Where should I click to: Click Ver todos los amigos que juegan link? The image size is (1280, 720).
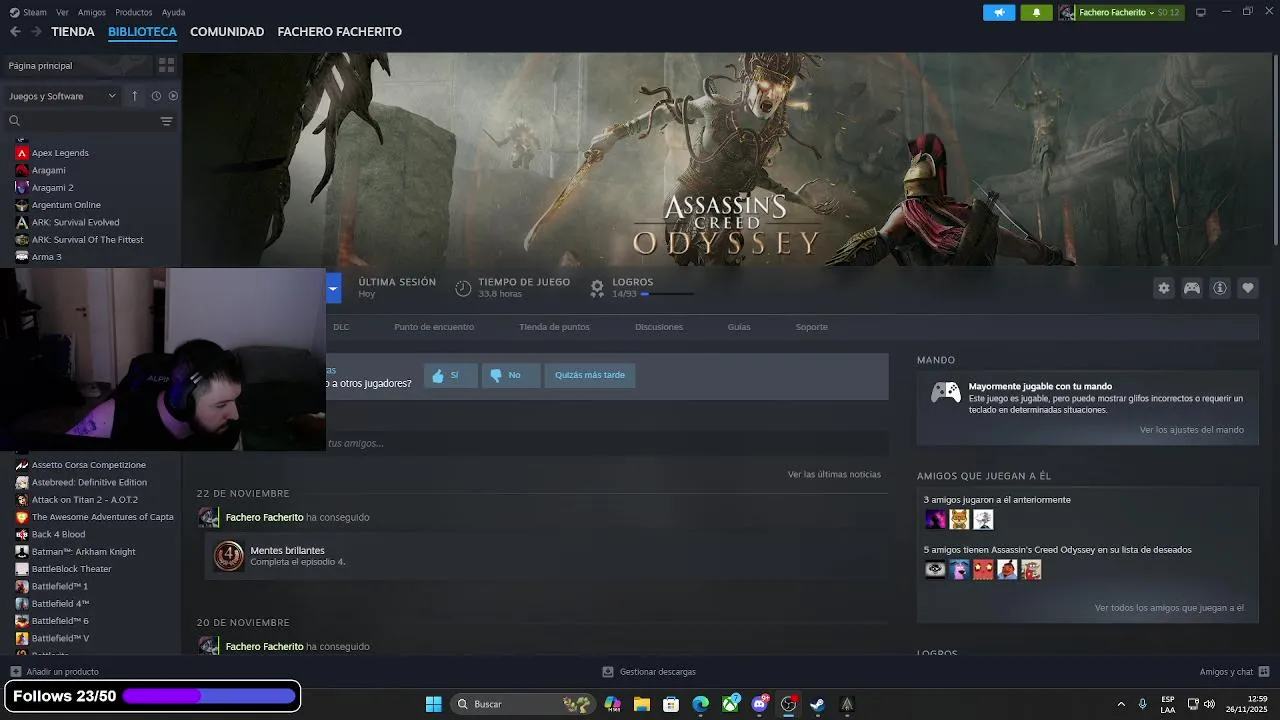(1169, 608)
